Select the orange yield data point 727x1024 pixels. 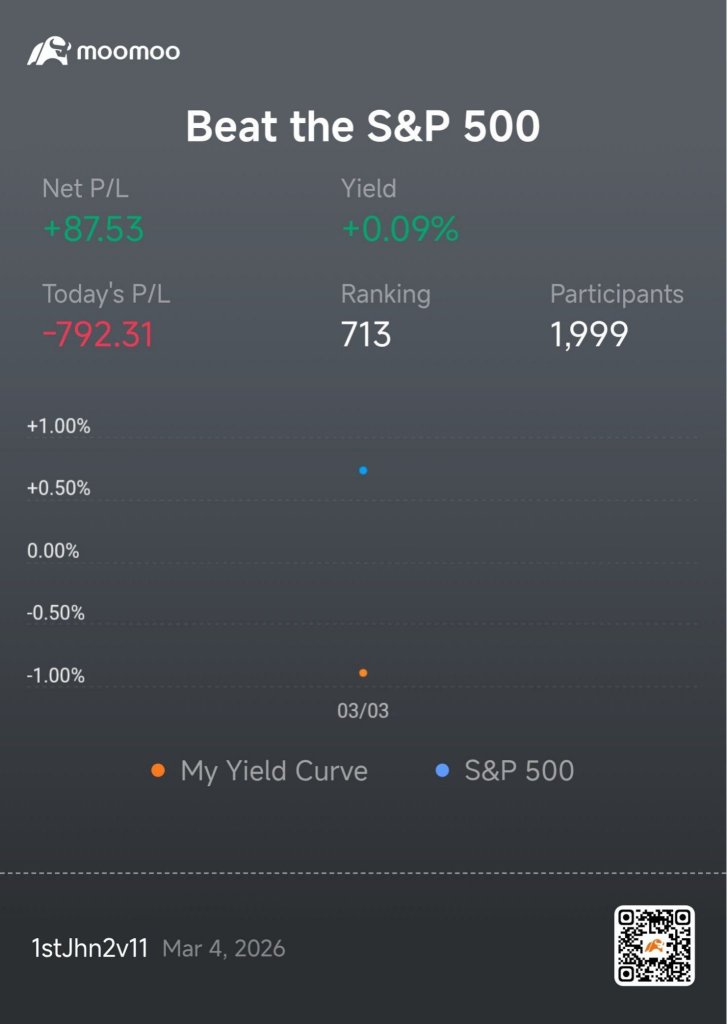[363, 673]
